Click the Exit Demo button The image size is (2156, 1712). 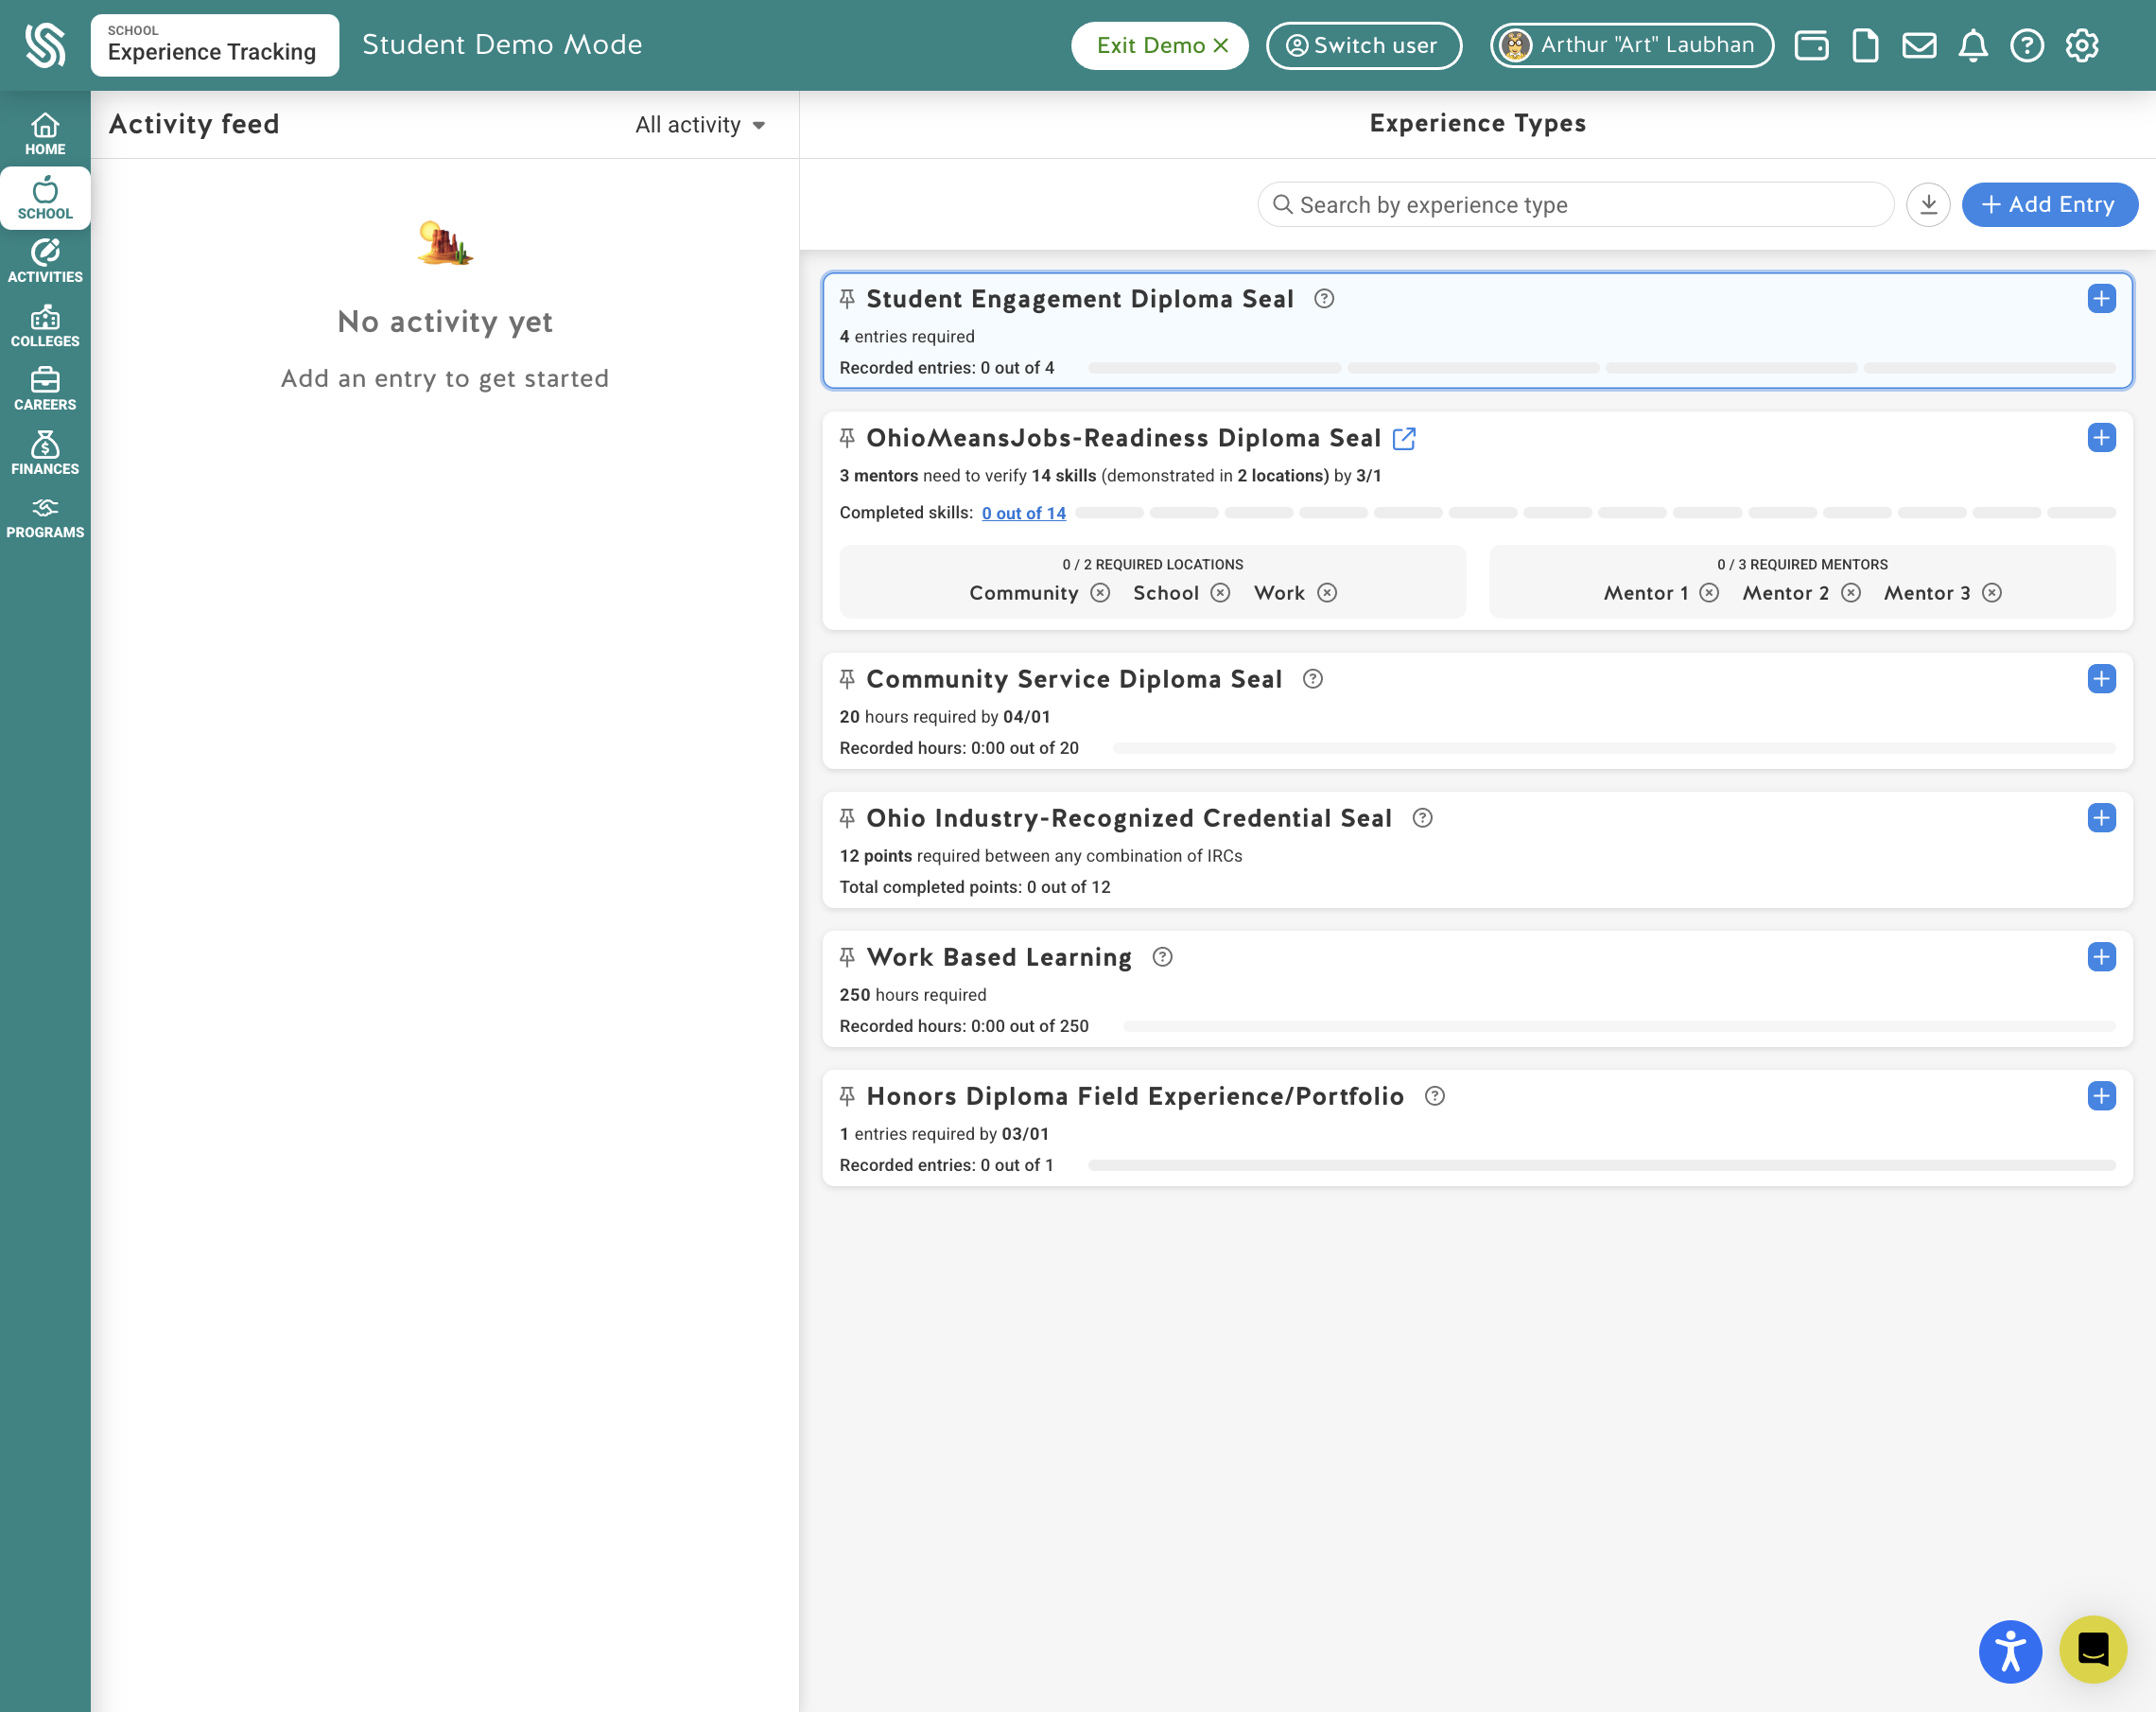[1160, 45]
